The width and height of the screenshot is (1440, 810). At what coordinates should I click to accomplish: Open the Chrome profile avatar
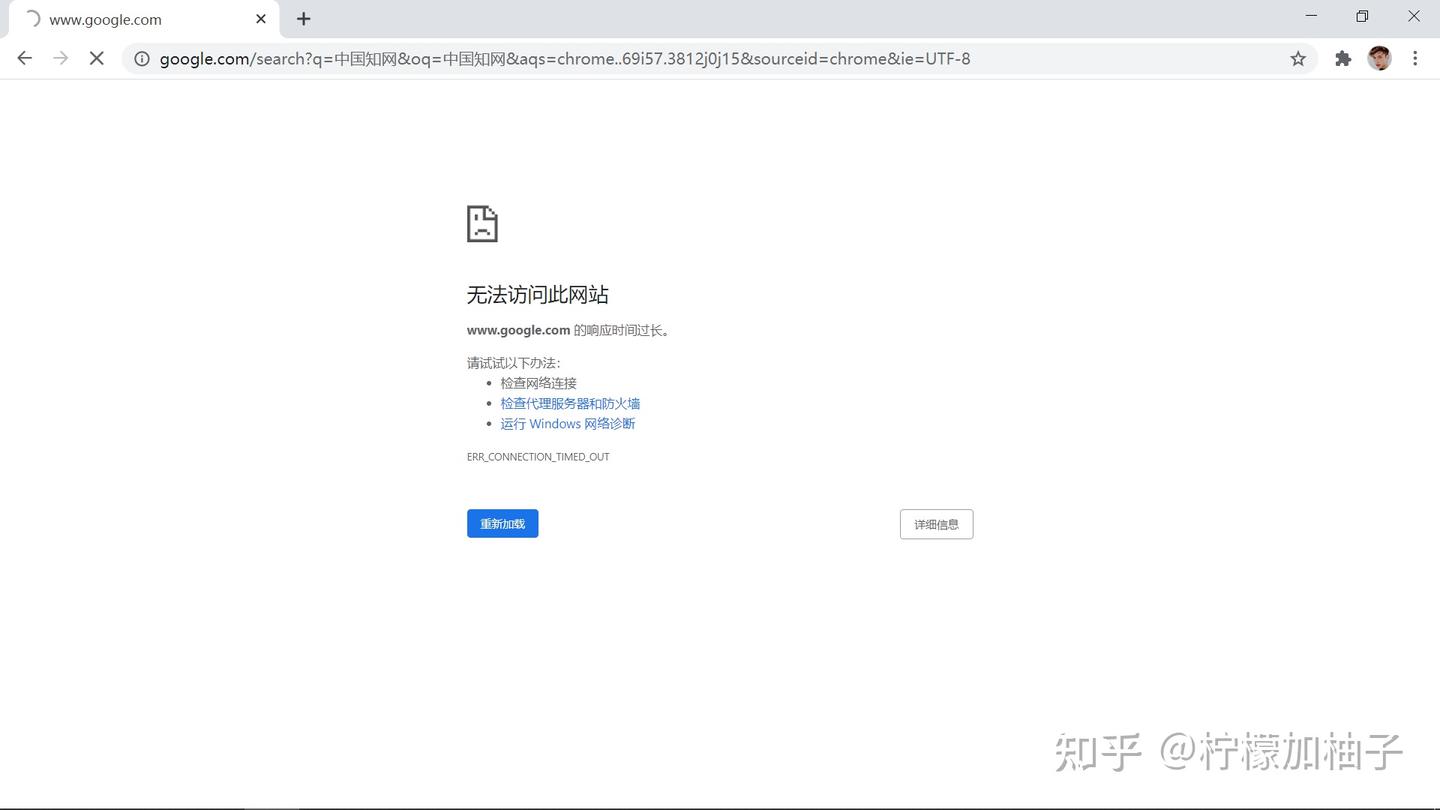(1380, 59)
